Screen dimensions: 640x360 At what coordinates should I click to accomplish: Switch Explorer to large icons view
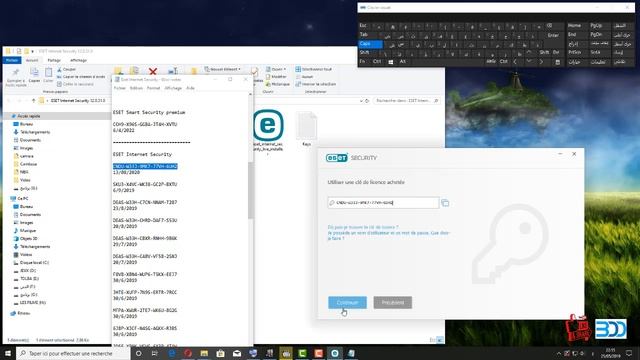[x=440, y=340]
